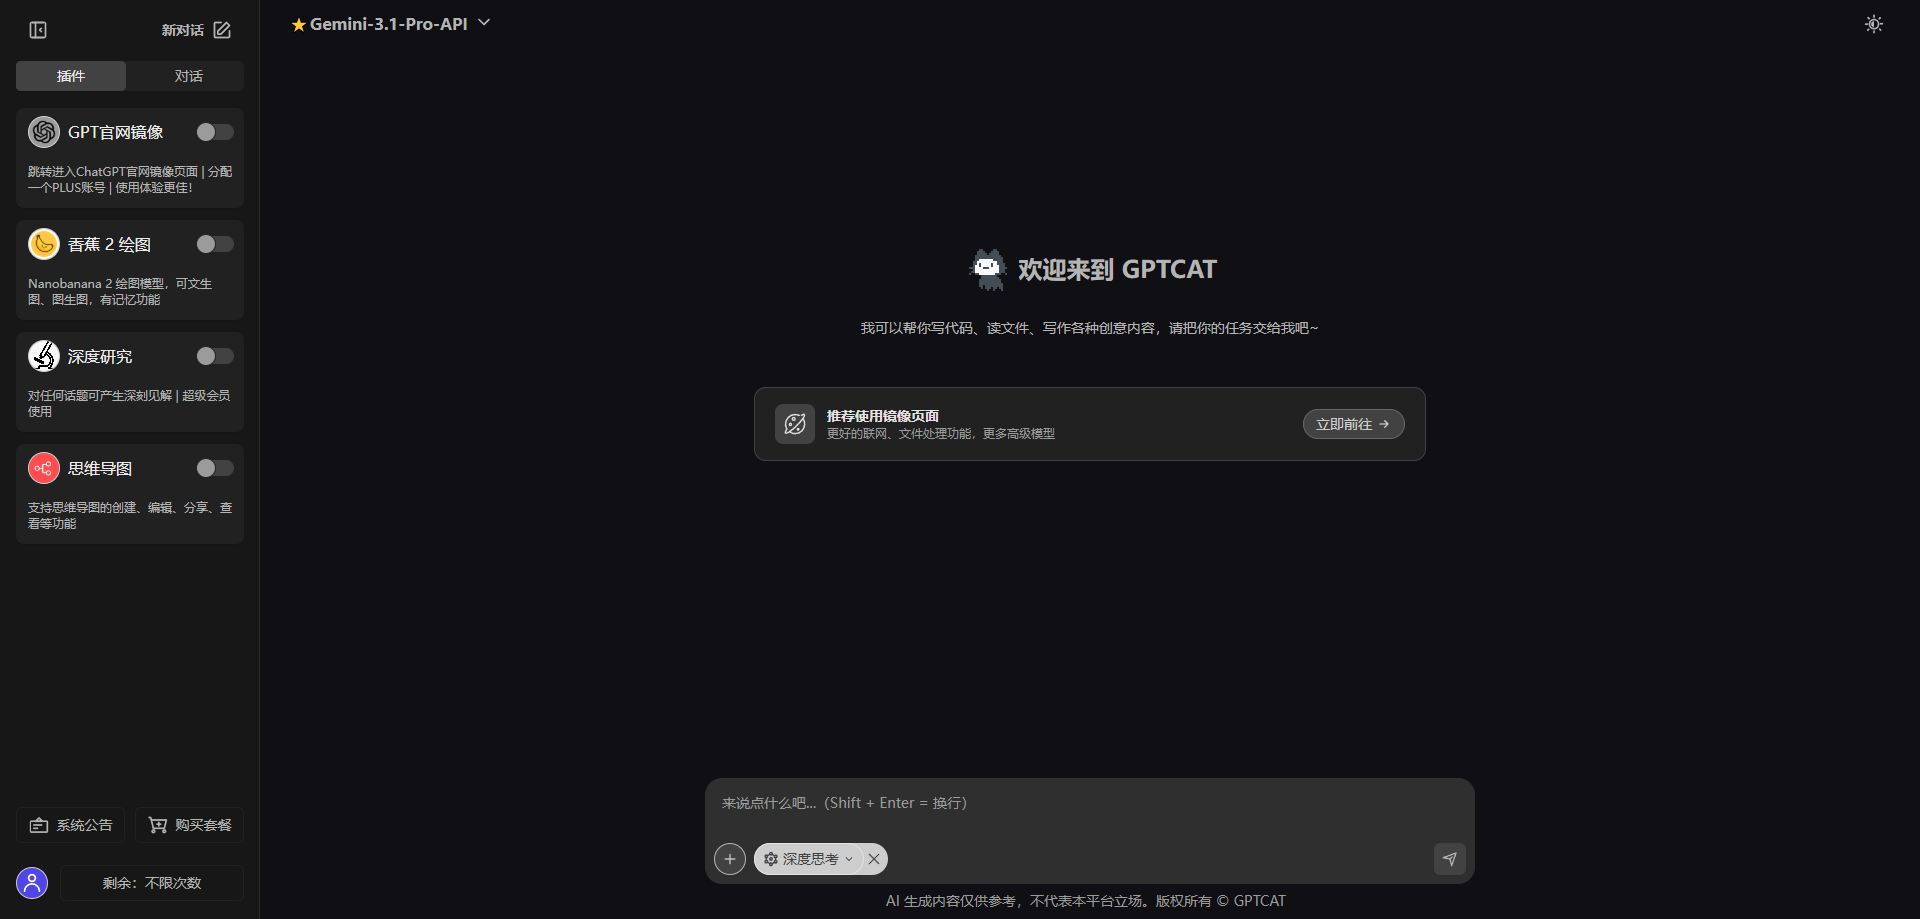Screen dimensions: 1920x919
Task: Open 系统公告 announcements
Action: (x=71, y=825)
